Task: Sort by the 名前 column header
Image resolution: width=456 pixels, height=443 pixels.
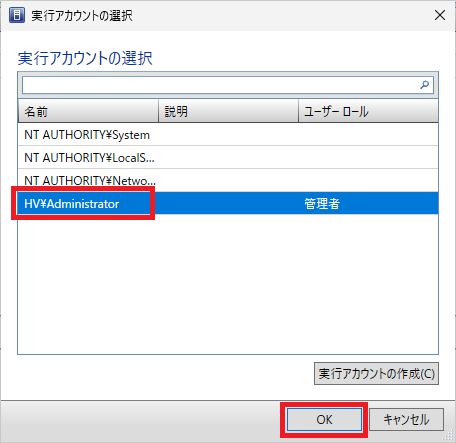Action: click(x=88, y=111)
